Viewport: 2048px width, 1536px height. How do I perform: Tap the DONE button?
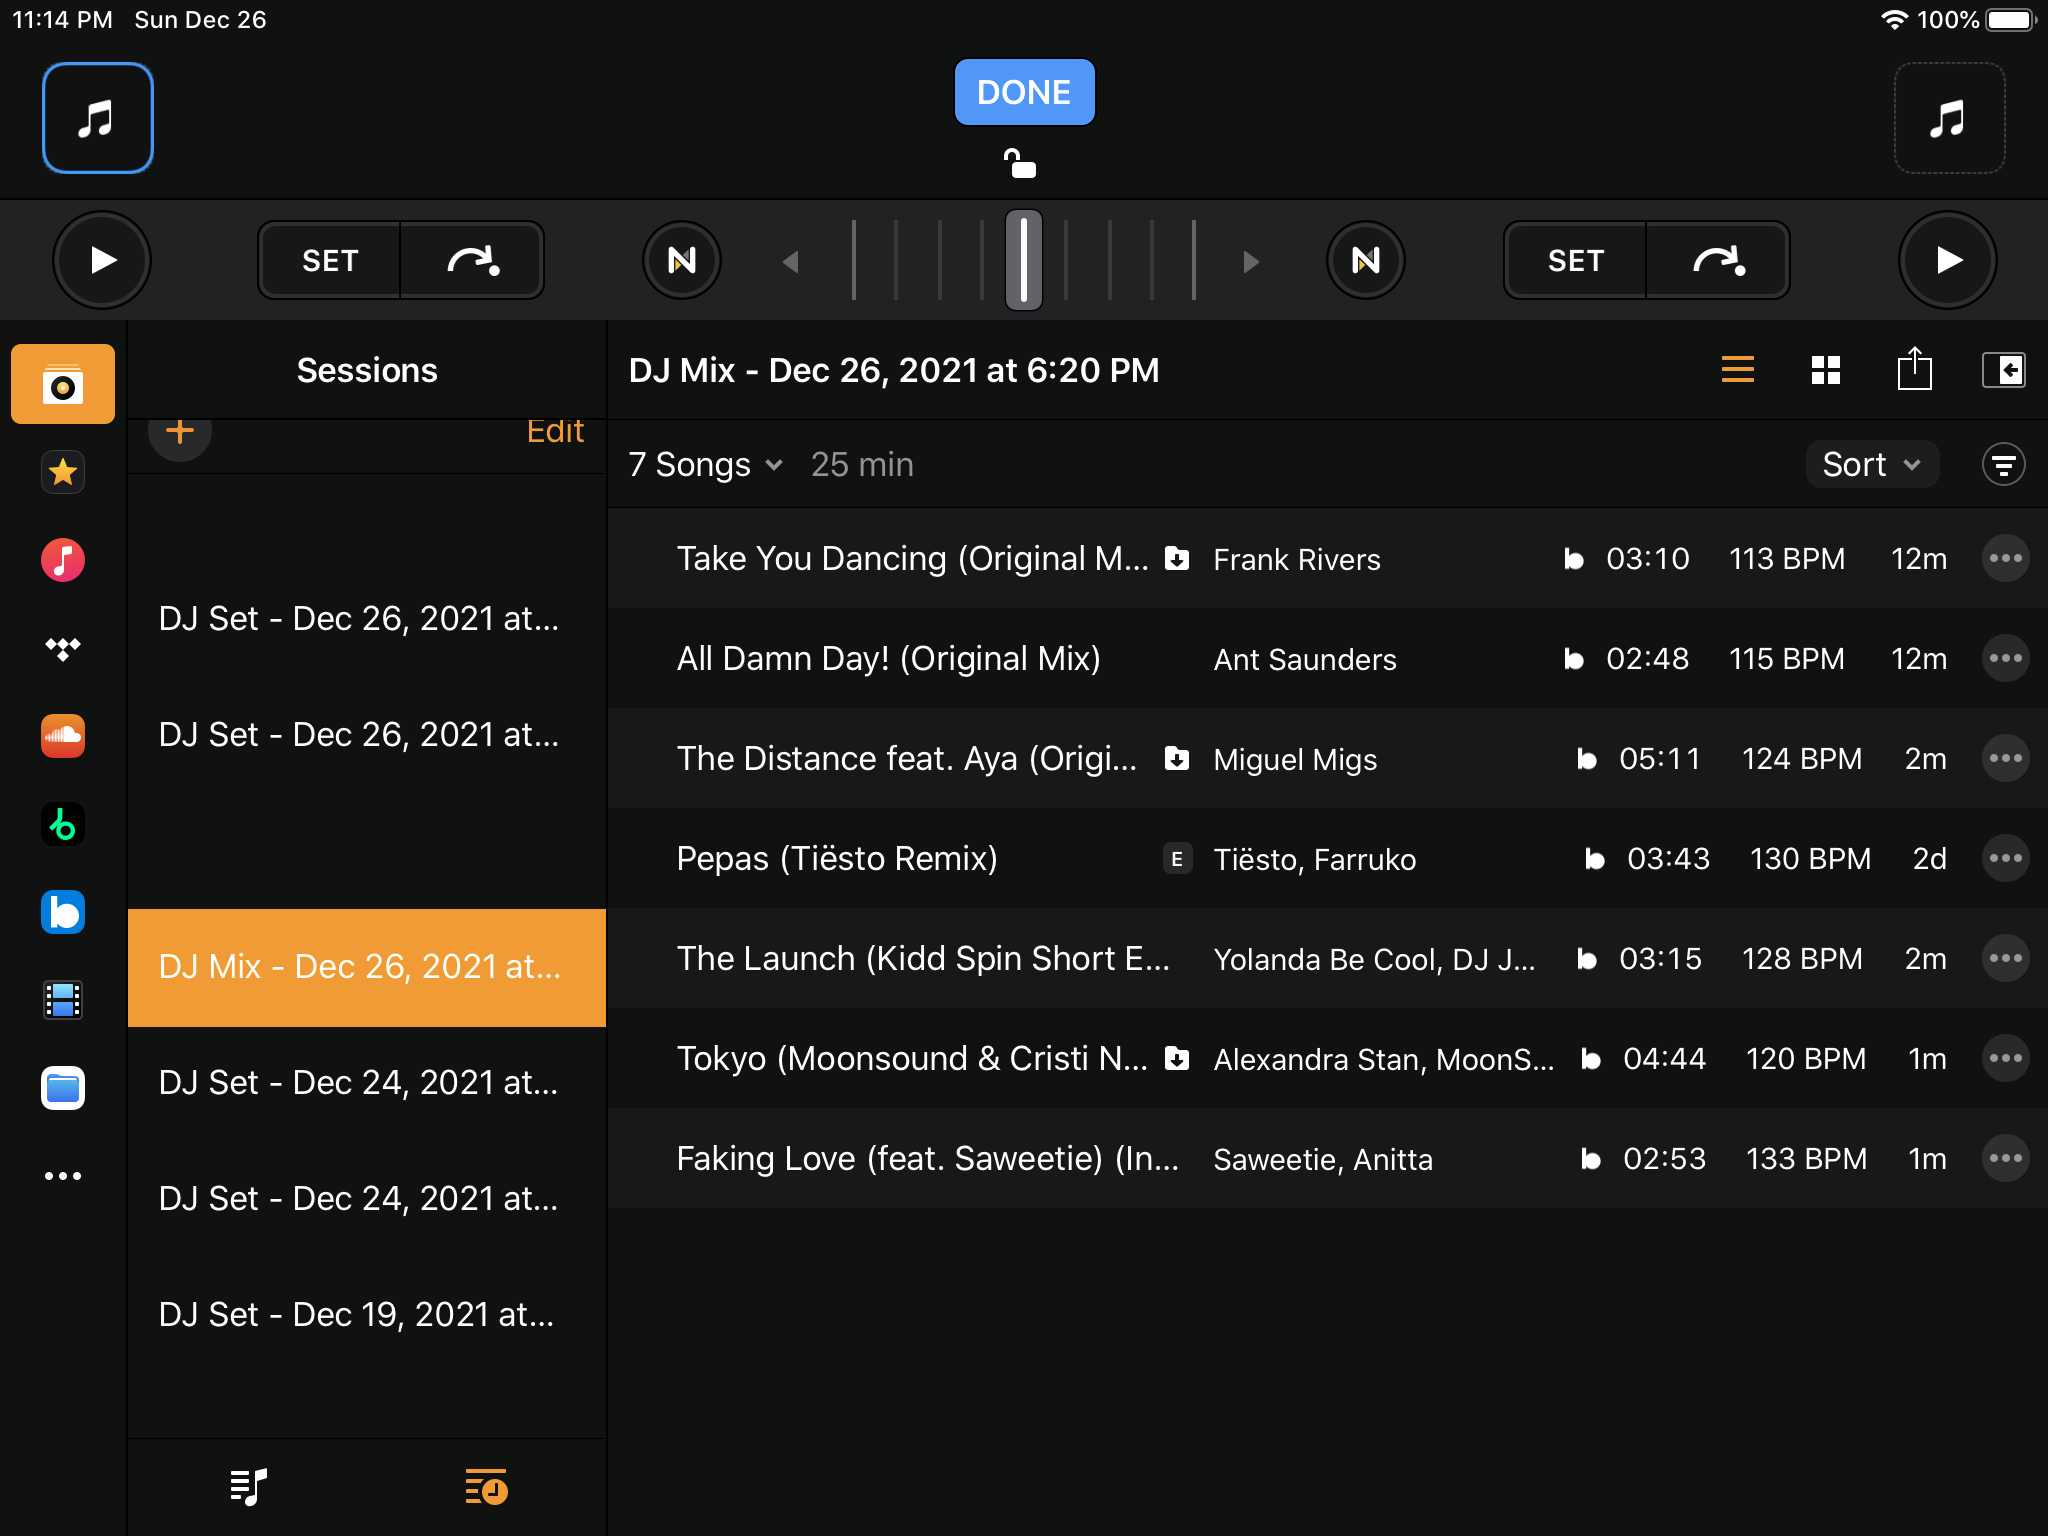(1024, 92)
